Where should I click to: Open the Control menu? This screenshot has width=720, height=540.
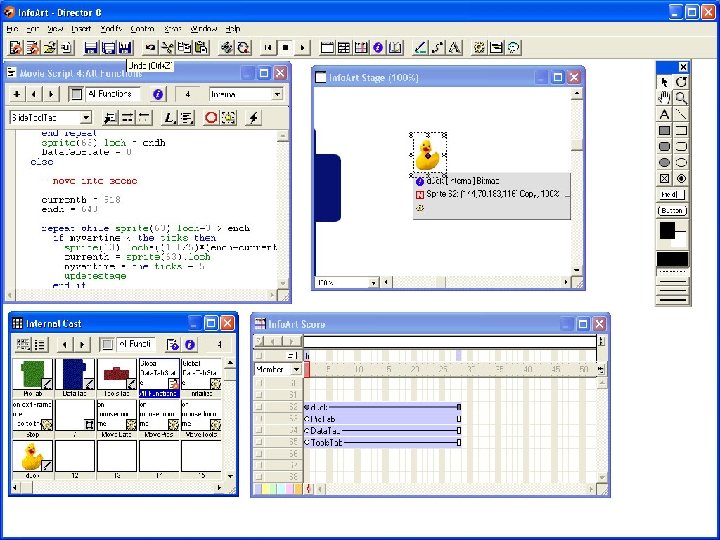pos(142,28)
